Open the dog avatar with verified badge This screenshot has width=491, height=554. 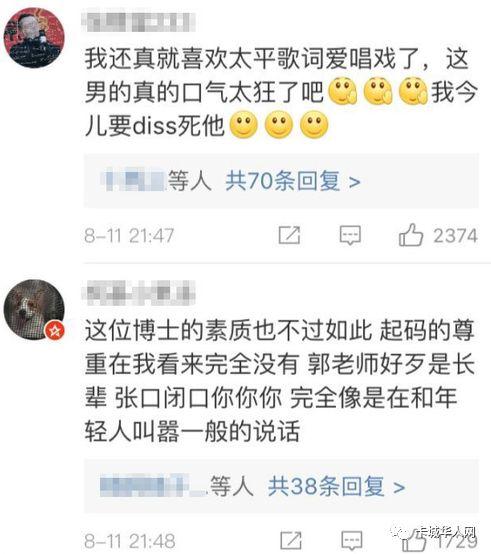tap(34, 310)
